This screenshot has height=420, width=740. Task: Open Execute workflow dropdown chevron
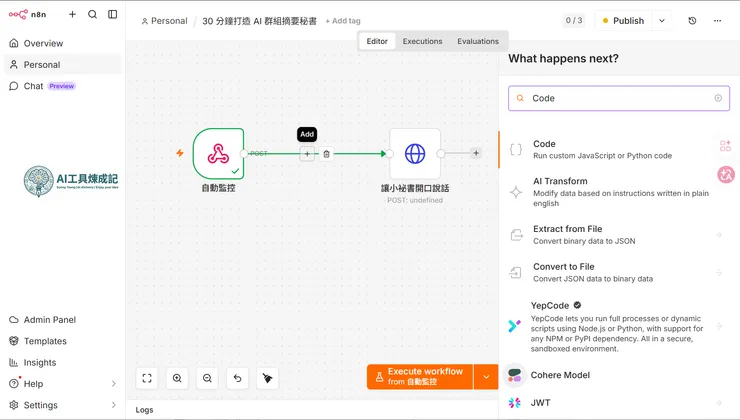click(x=486, y=377)
